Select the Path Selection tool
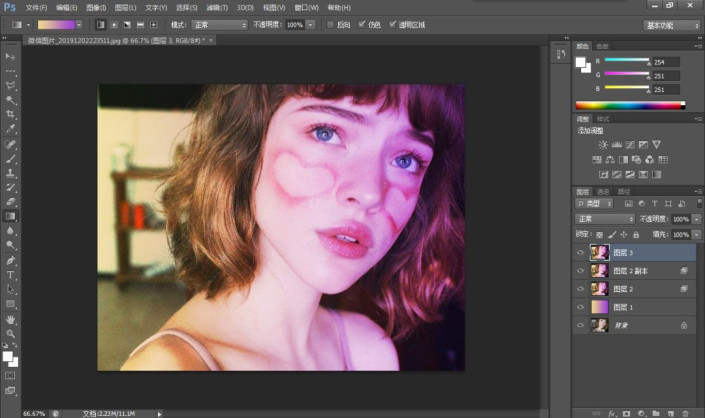 (x=10, y=289)
